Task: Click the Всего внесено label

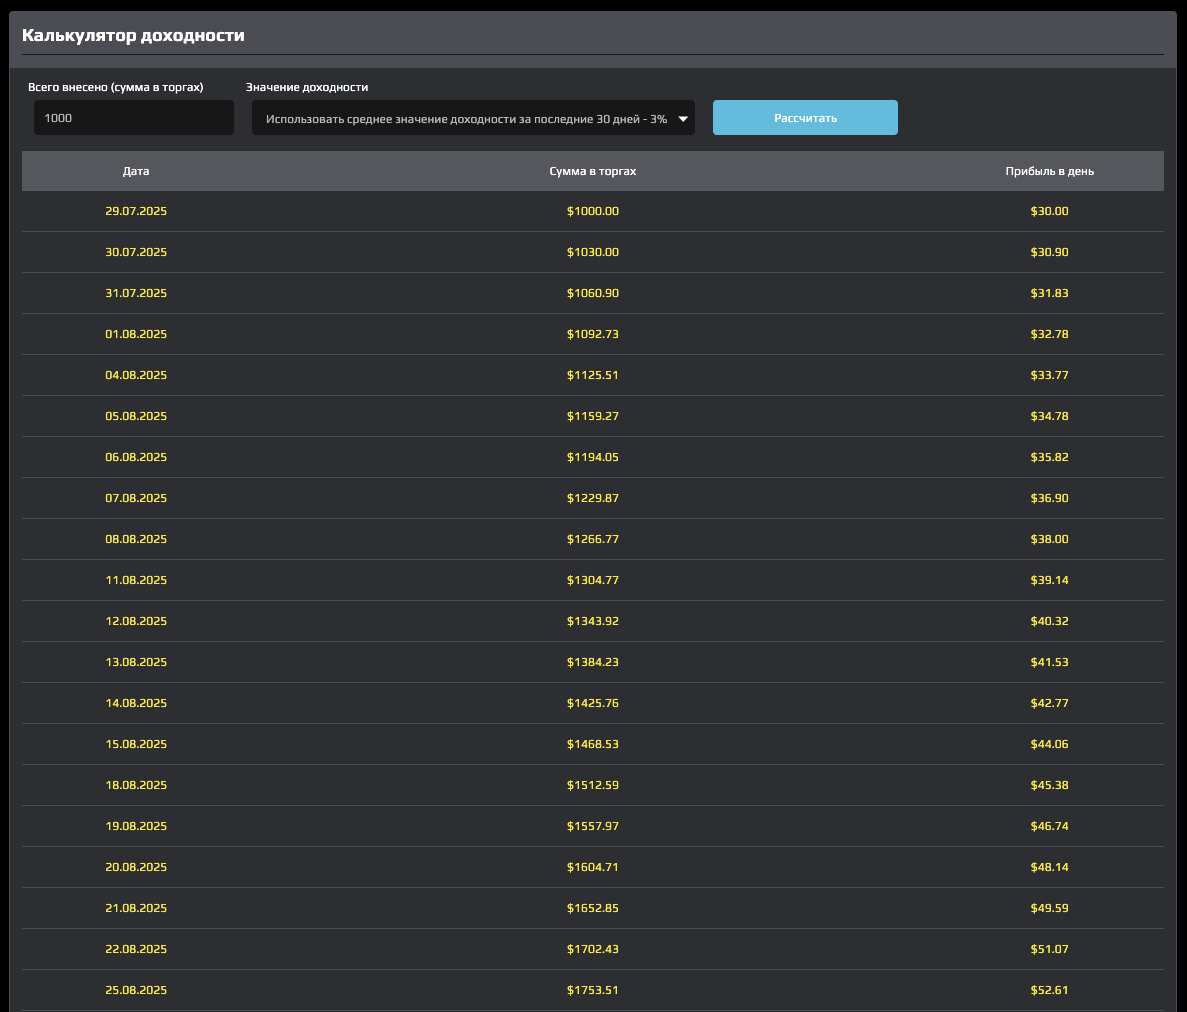Action: tap(116, 87)
